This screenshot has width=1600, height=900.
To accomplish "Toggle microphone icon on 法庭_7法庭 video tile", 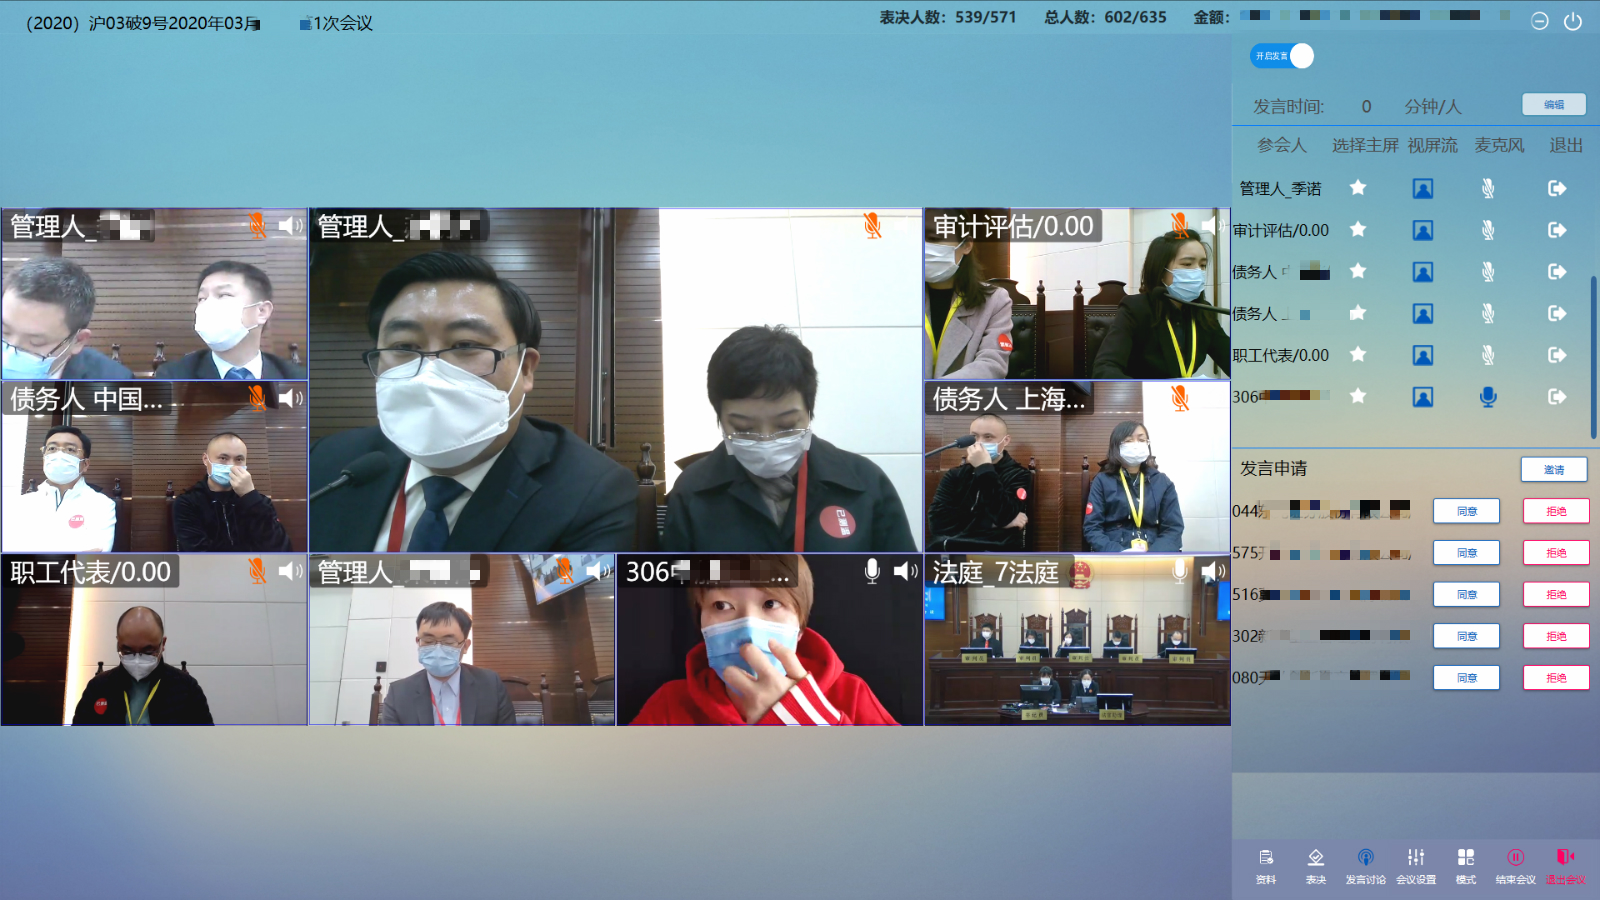I will coord(1180,571).
